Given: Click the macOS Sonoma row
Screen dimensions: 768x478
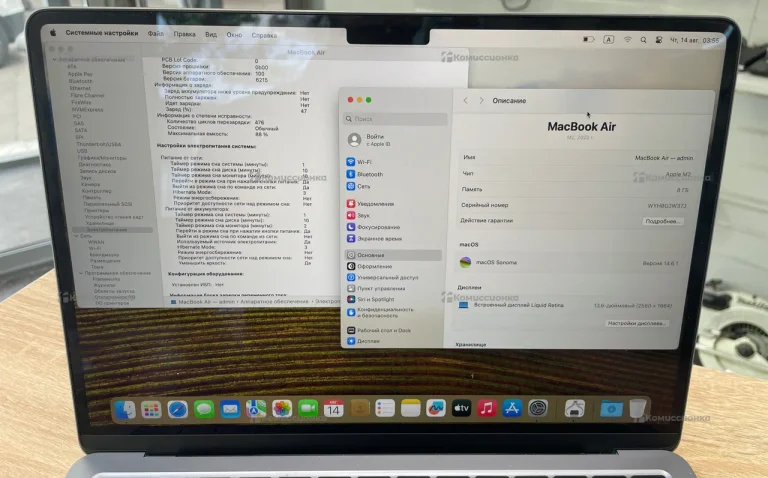Looking at the screenshot, I should [x=568, y=263].
